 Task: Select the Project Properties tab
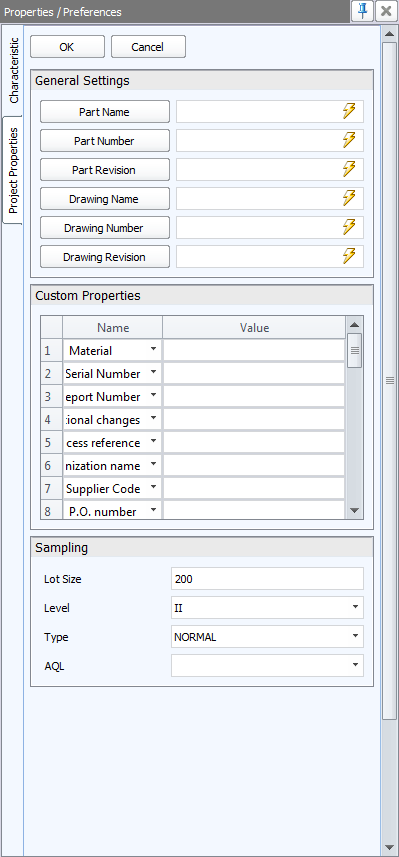click(13, 171)
